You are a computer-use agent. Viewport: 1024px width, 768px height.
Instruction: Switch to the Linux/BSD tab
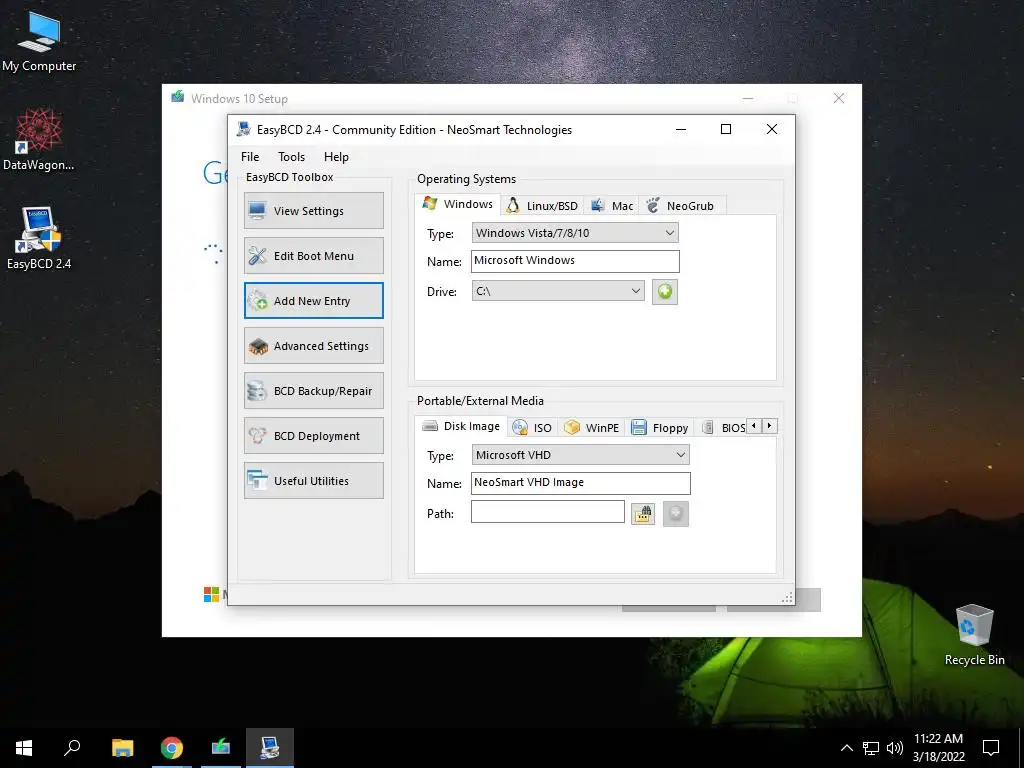coord(543,206)
